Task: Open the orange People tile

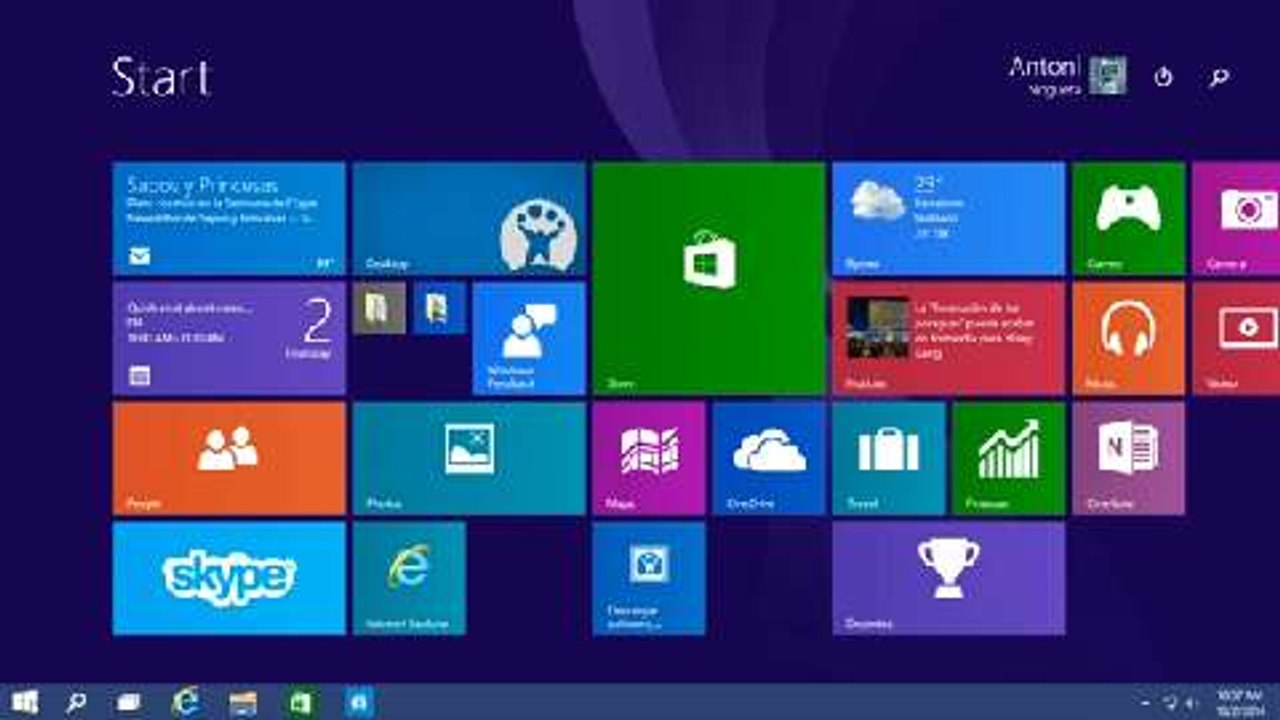Action: point(229,459)
